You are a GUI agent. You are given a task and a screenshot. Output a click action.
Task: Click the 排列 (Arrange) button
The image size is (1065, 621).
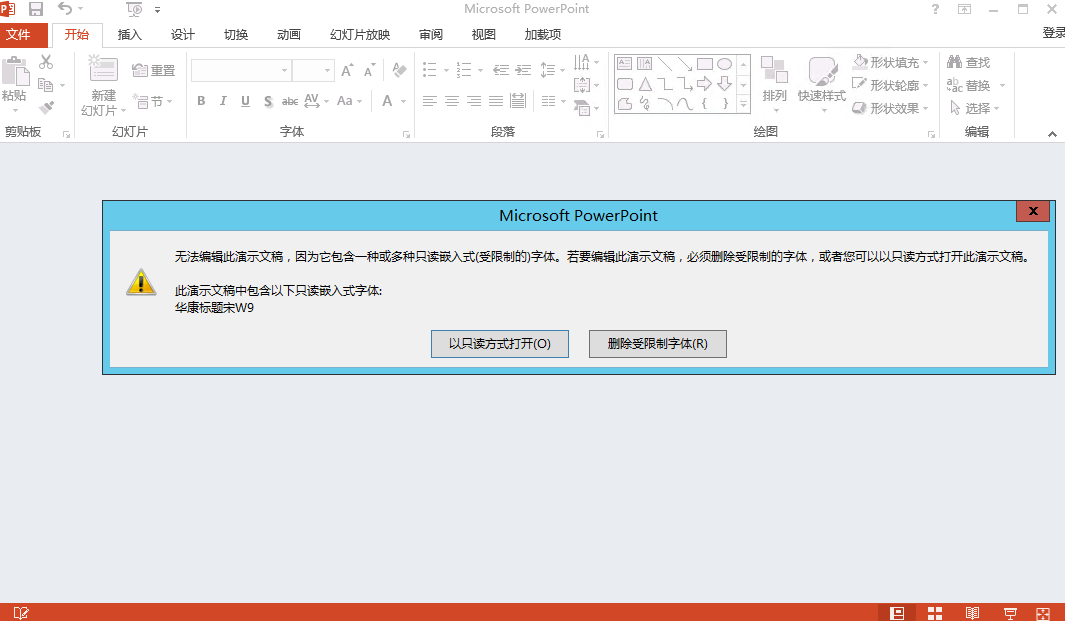(x=774, y=83)
